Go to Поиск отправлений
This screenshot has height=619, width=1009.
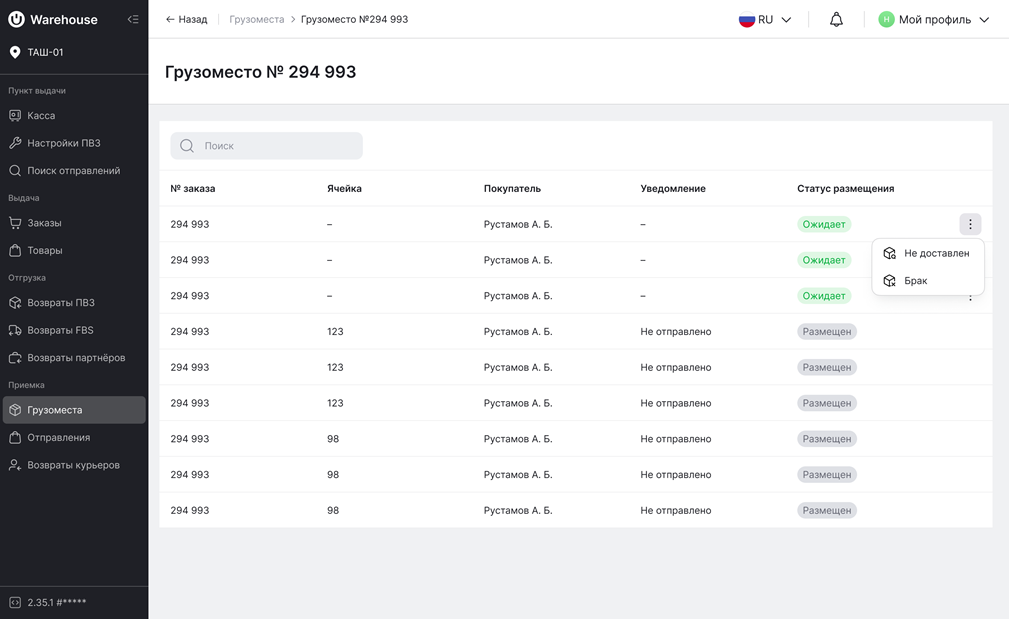(73, 171)
